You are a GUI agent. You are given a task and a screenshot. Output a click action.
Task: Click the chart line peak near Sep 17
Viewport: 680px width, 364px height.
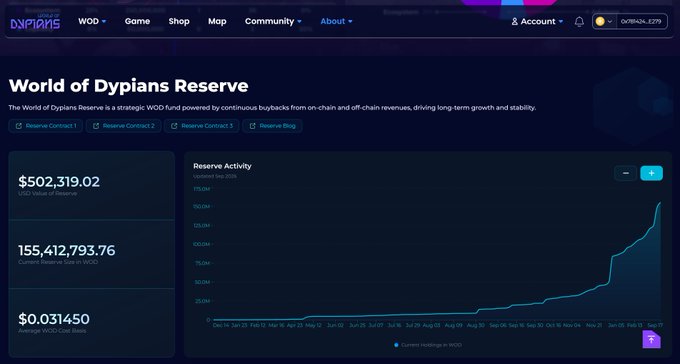tap(660, 203)
